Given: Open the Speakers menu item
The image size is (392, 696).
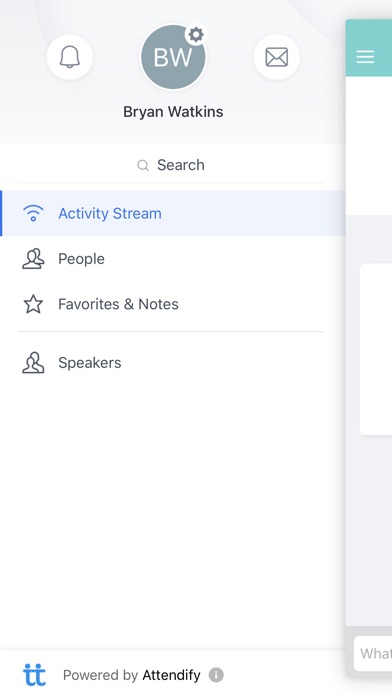Looking at the screenshot, I should (x=173, y=363).
